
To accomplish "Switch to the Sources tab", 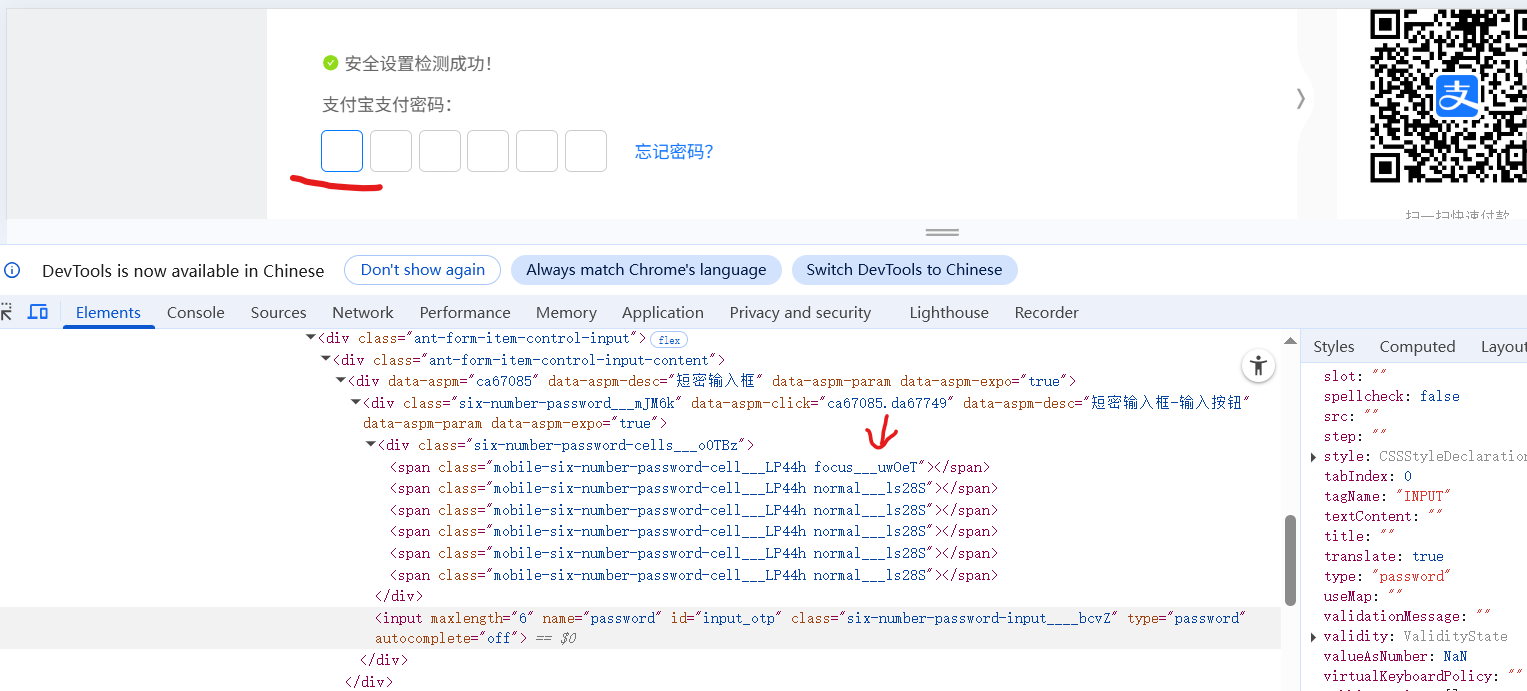I will tap(279, 312).
